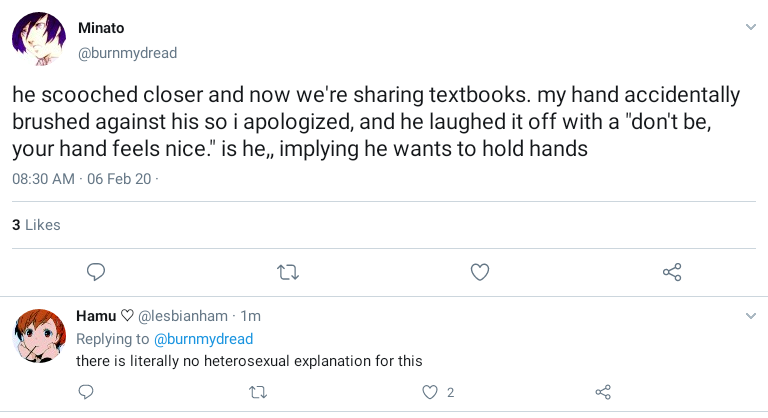
Task: Share Hamu's reply
Action: click(603, 392)
